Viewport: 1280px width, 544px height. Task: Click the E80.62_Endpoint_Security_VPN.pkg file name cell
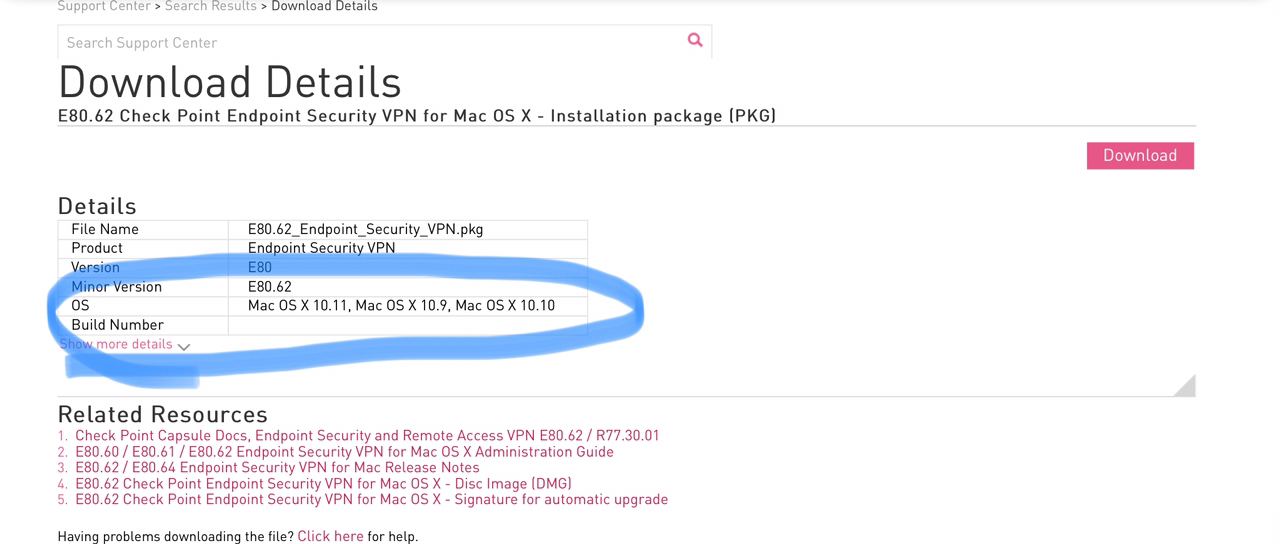(x=365, y=229)
